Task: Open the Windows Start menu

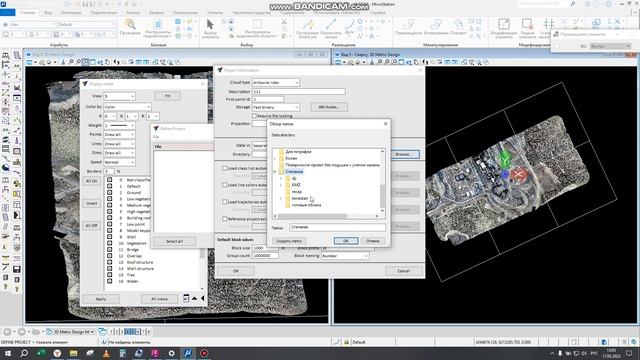Action: click(x=8, y=353)
